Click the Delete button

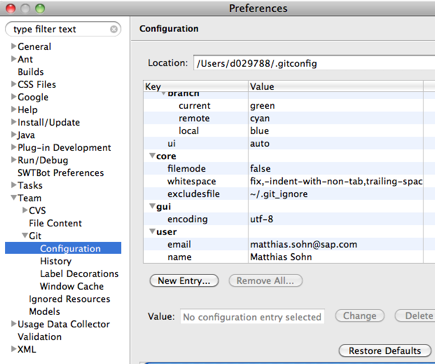pos(415,316)
